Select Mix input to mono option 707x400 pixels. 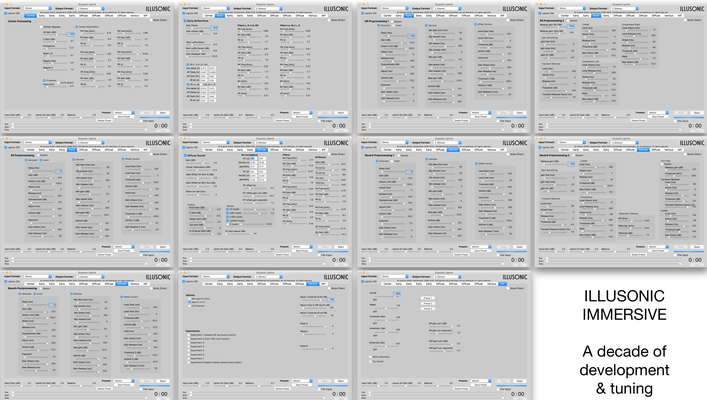tap(189, 299)
